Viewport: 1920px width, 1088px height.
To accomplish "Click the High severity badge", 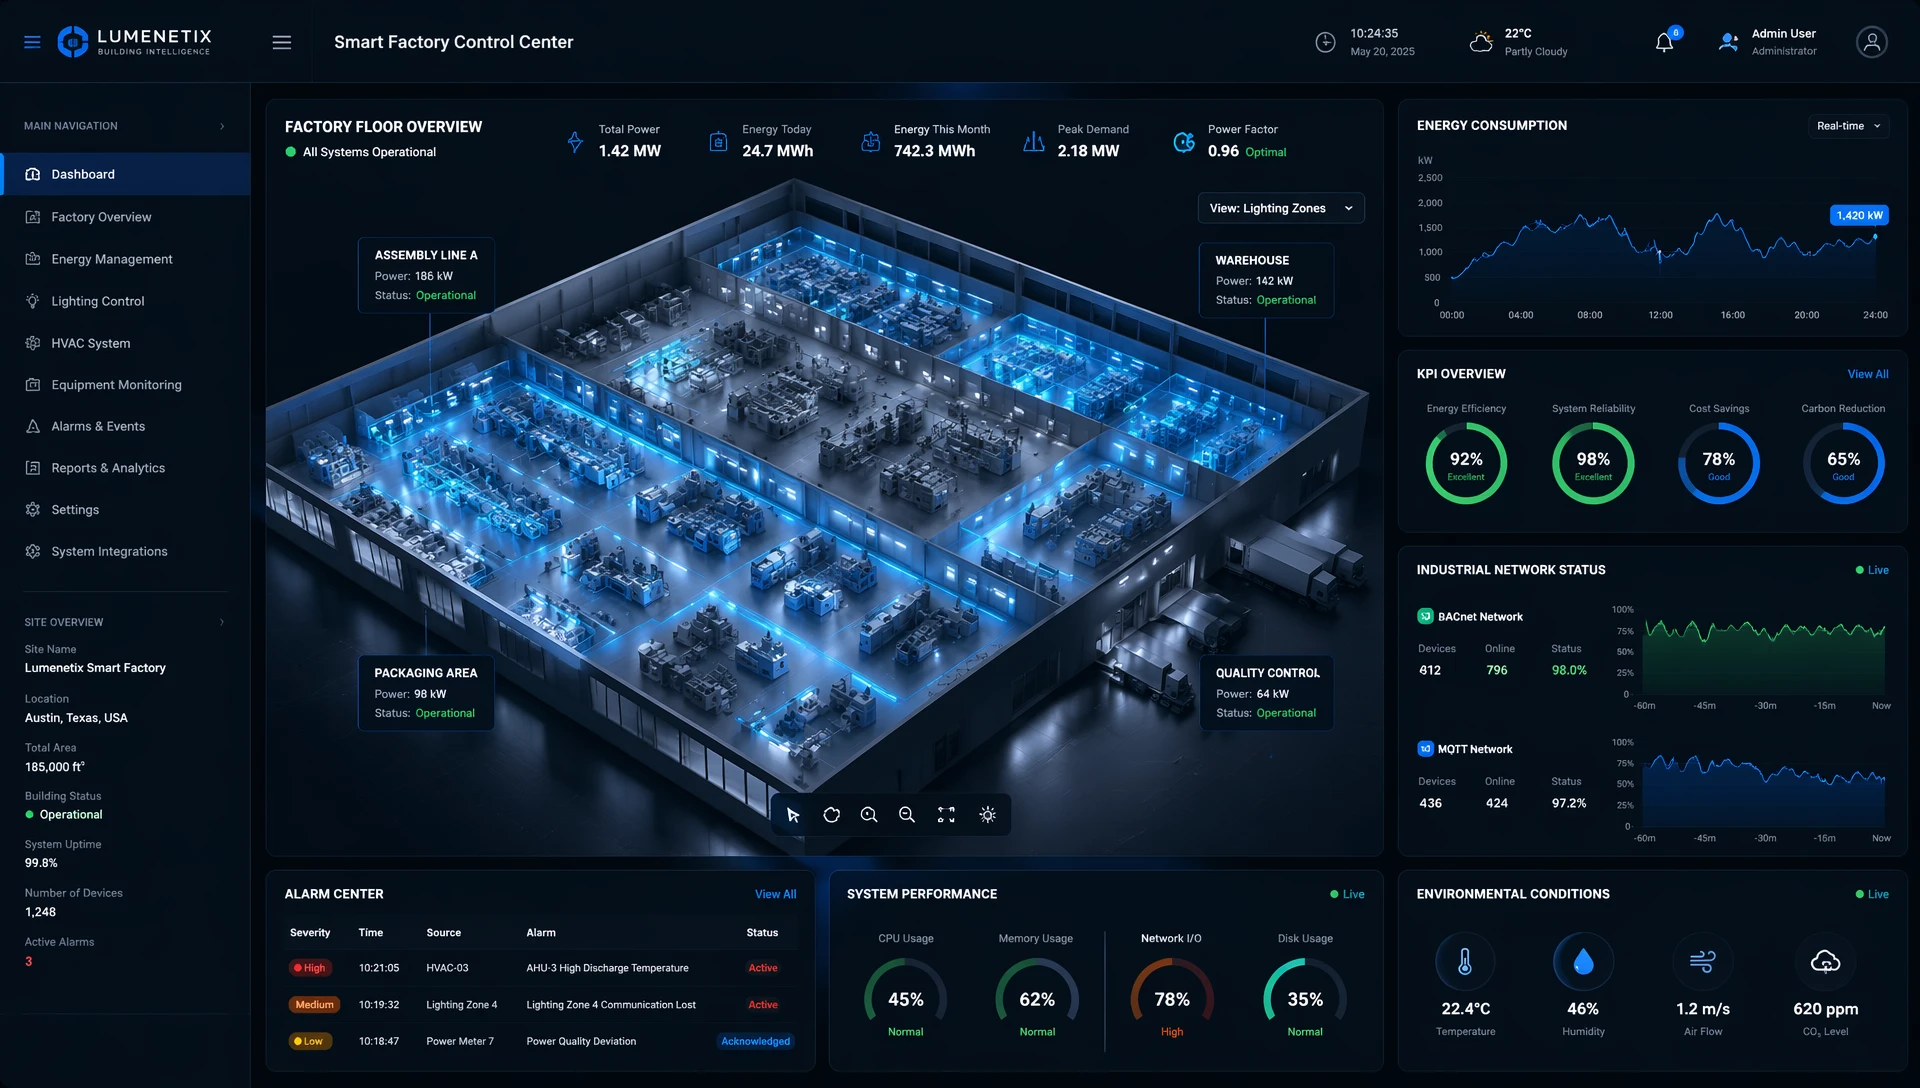I will click(309, 968).
